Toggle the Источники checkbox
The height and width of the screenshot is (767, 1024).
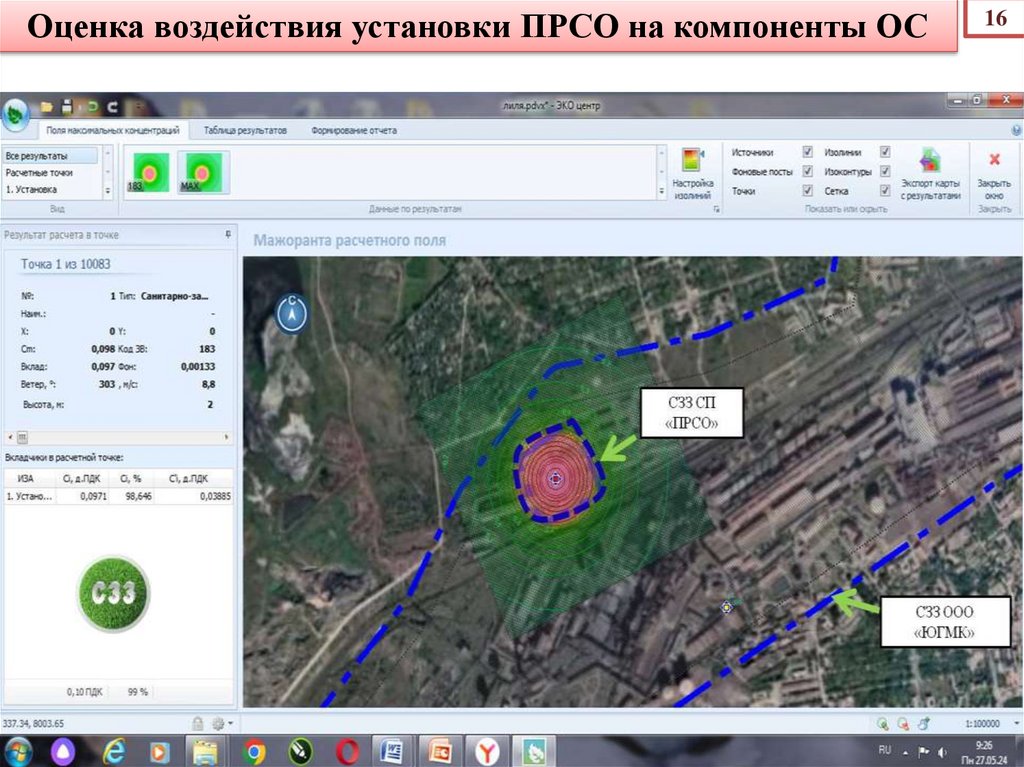[x=807, y=152]
